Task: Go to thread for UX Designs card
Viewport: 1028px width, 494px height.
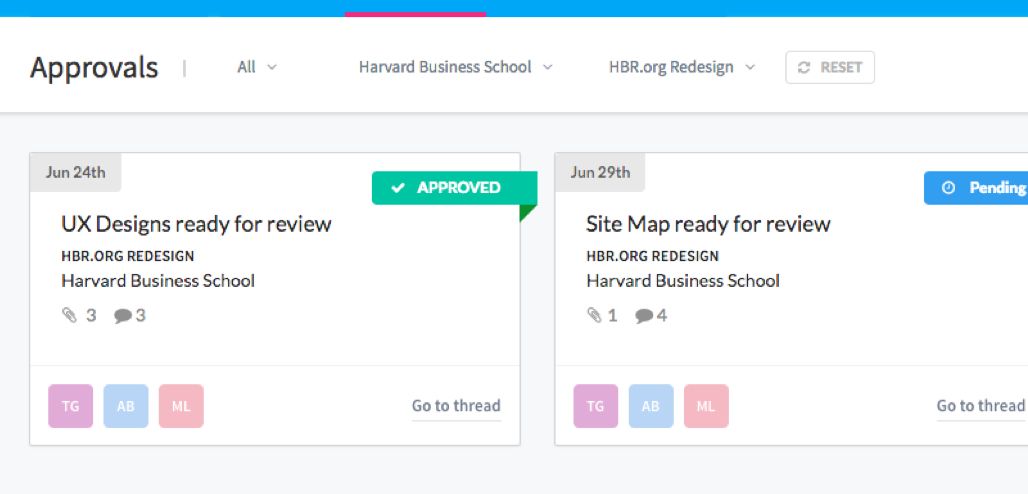Action: 456,406
